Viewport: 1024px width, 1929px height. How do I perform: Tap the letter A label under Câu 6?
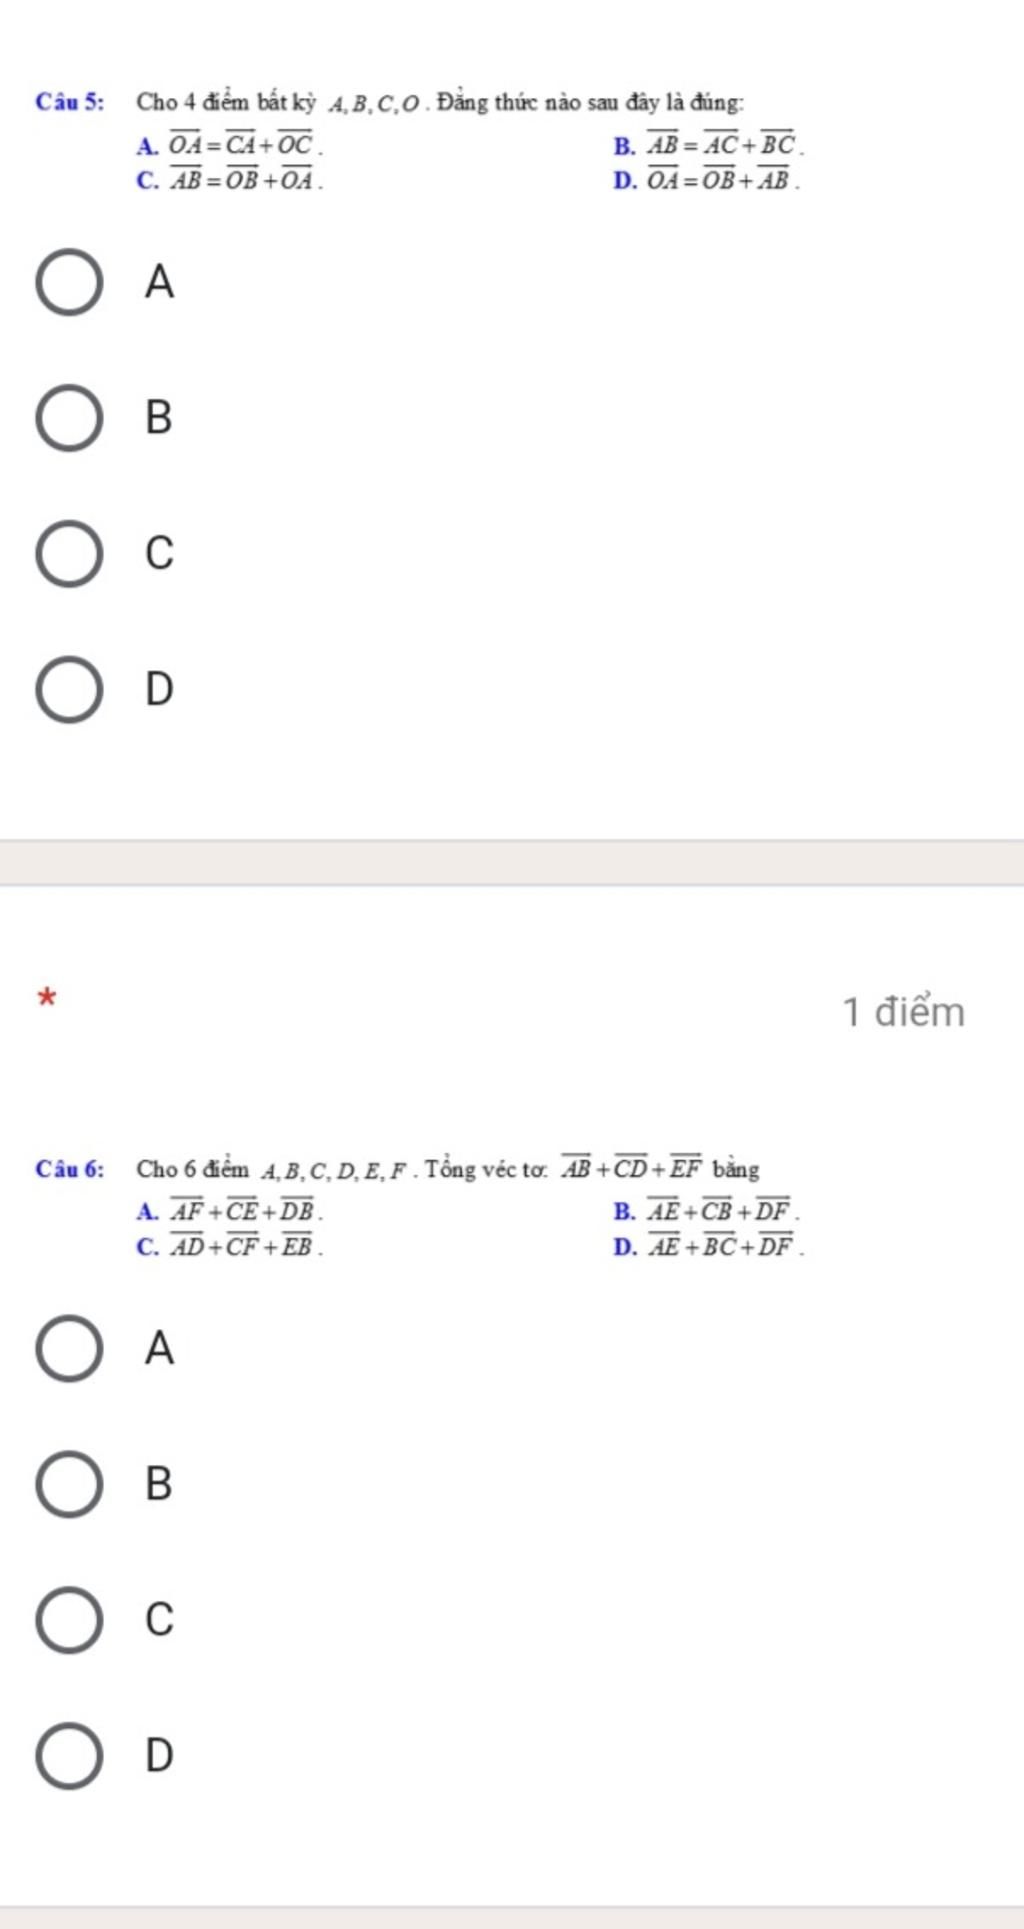pyautogui.click(x=159, y=1348)
